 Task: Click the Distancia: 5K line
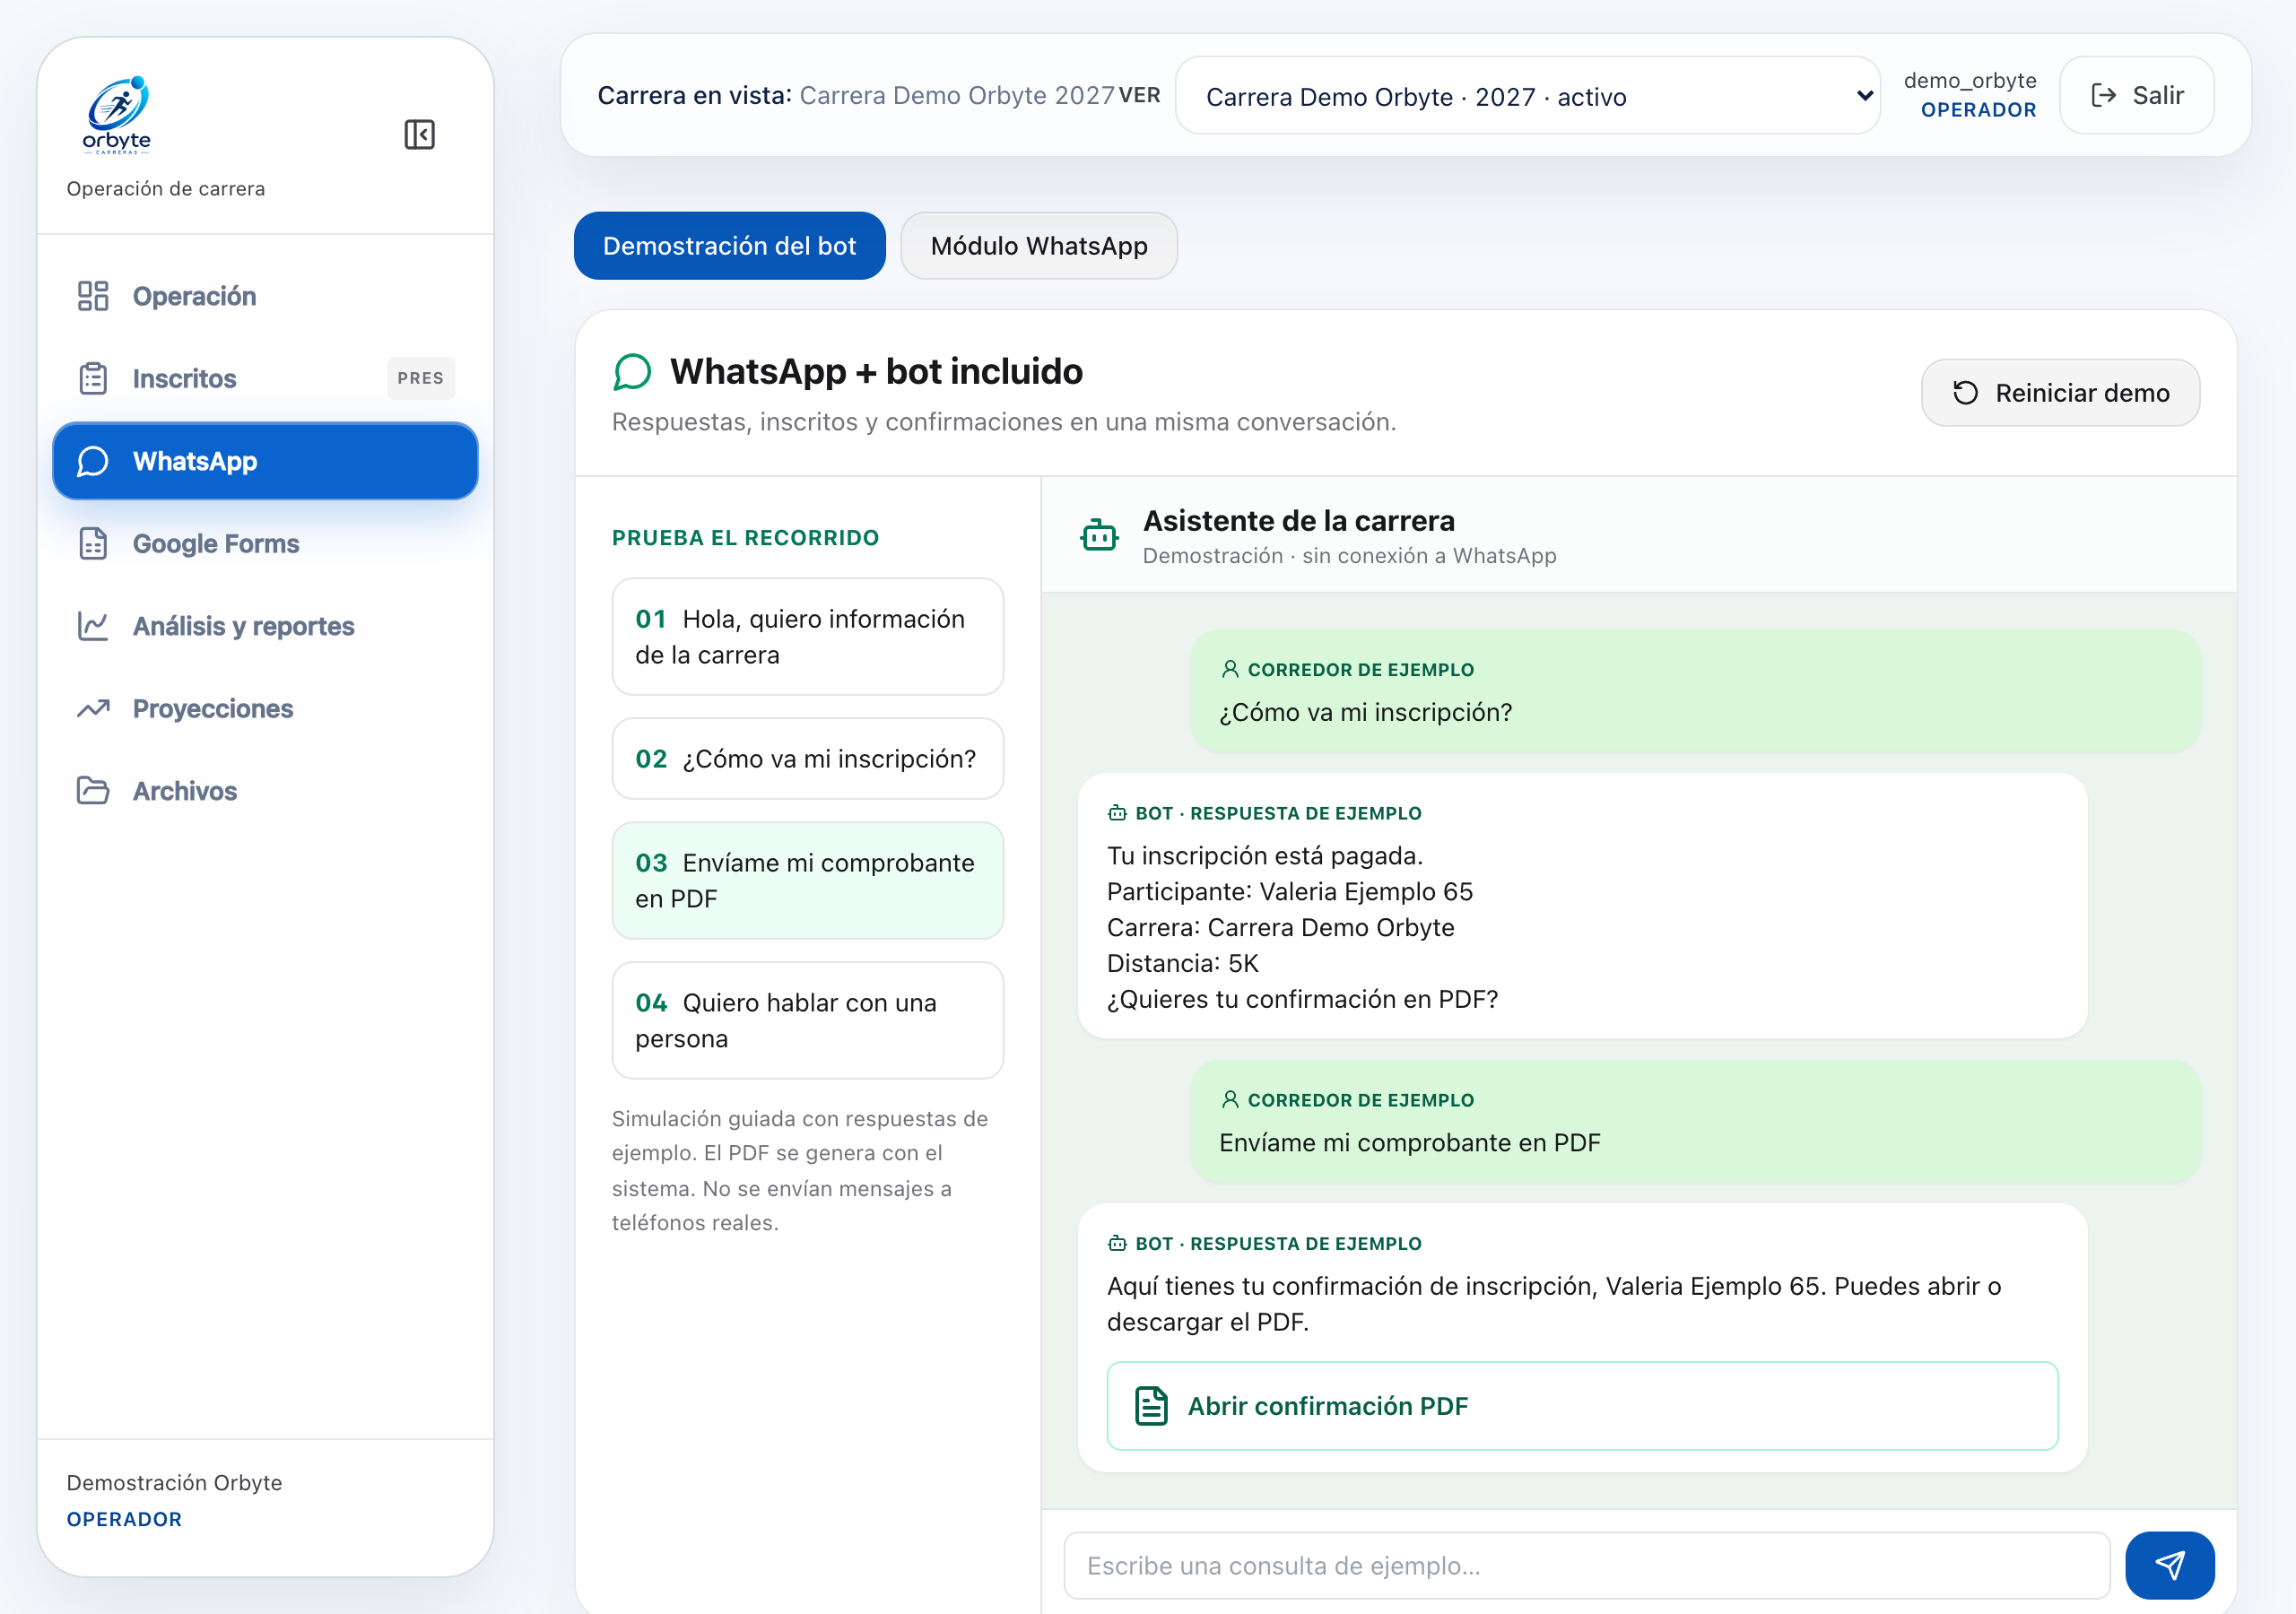[x=1182, y=963]
